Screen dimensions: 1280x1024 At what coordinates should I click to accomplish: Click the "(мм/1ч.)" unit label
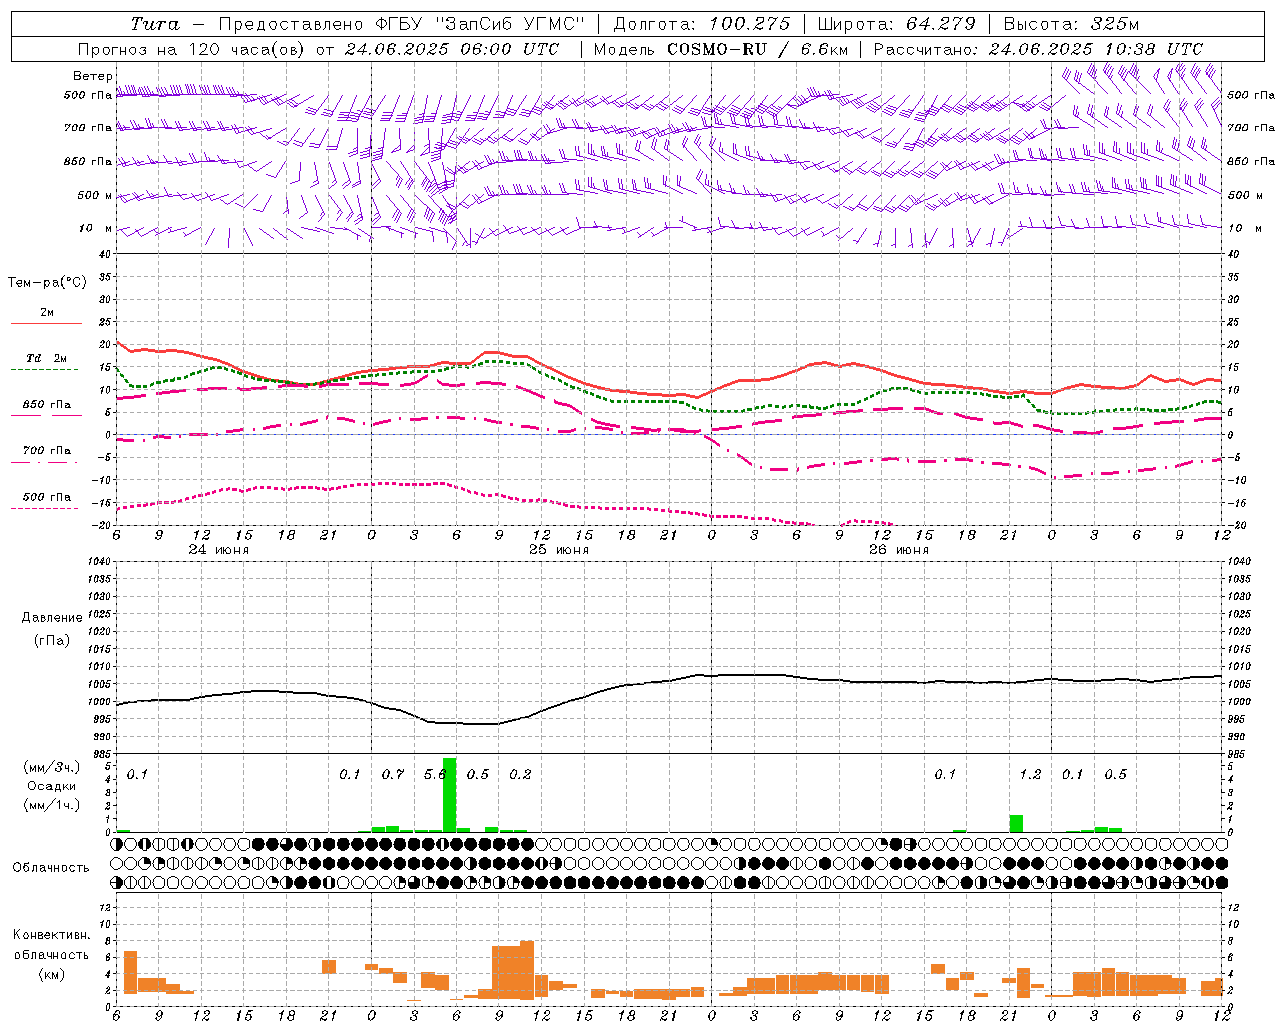click(x=52, y=805)
